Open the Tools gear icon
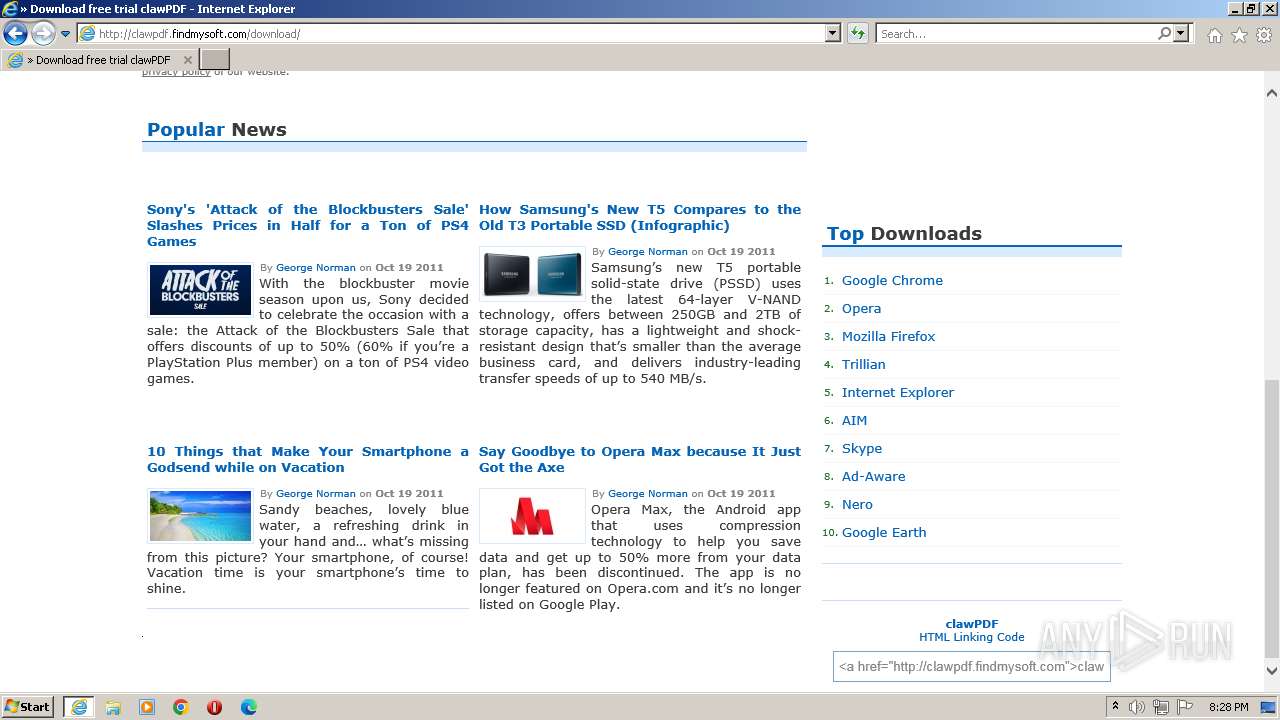1280x720 pixels. (1264, 35)
